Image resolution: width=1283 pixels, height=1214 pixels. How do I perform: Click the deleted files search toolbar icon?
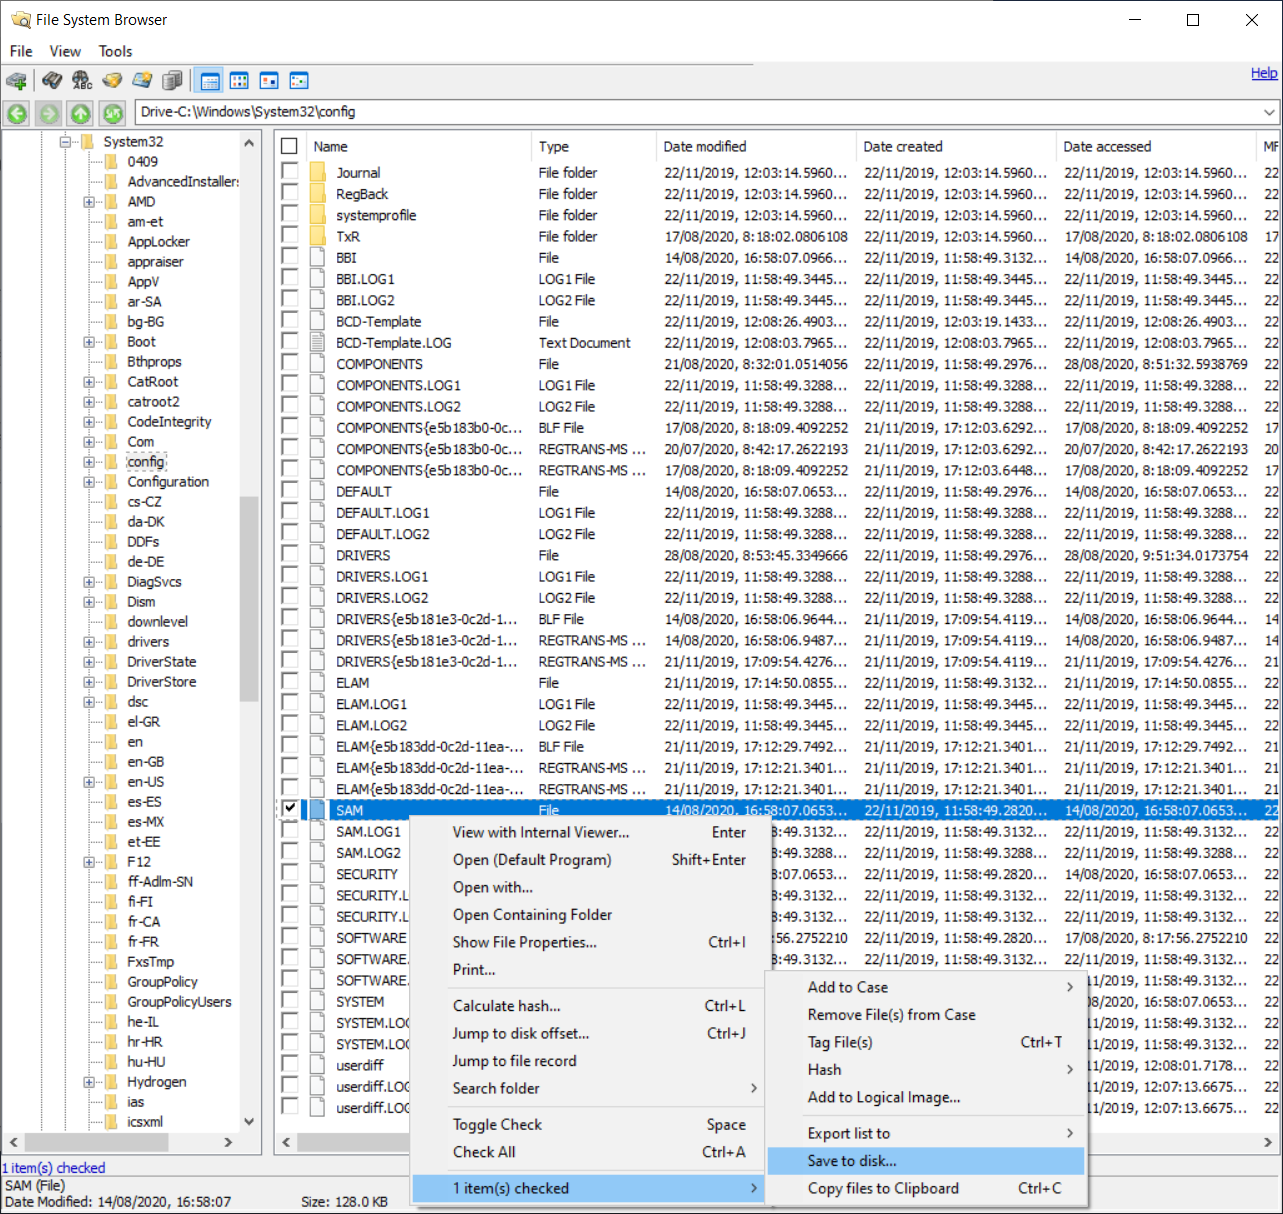click(112, 81)
